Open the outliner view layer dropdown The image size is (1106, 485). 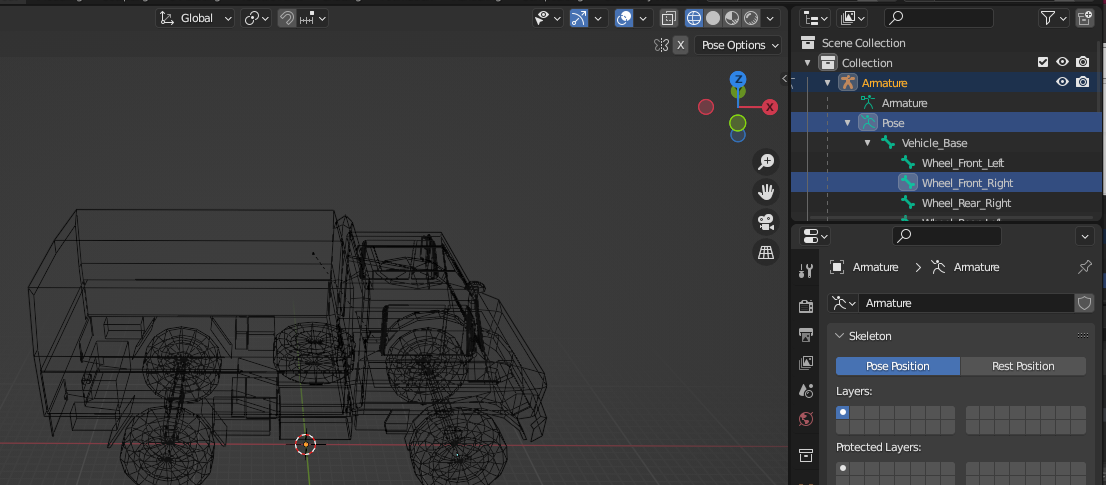(853, 18)
